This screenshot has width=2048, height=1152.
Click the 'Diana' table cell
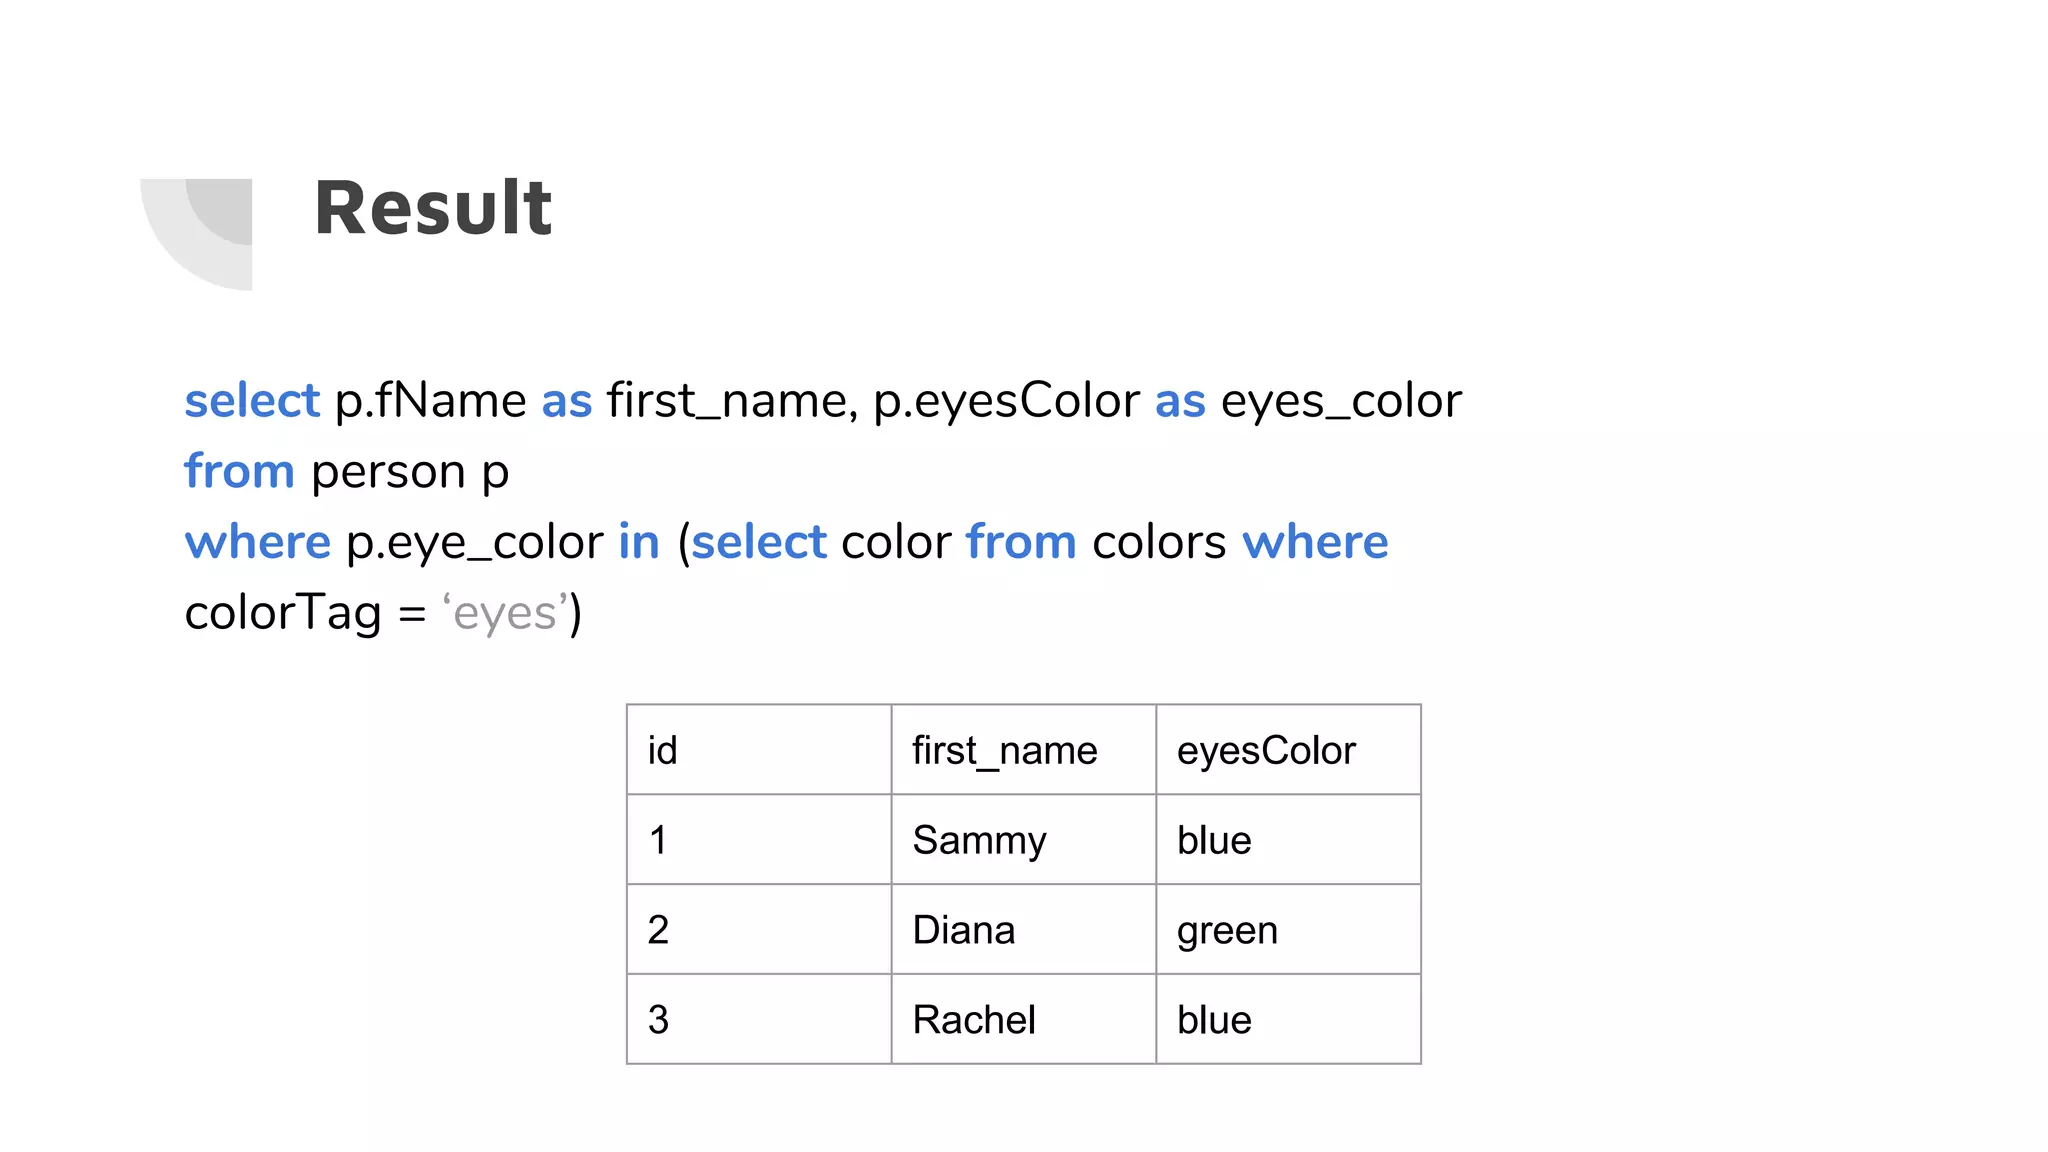pyautogui.click(x=1023, y=930)
